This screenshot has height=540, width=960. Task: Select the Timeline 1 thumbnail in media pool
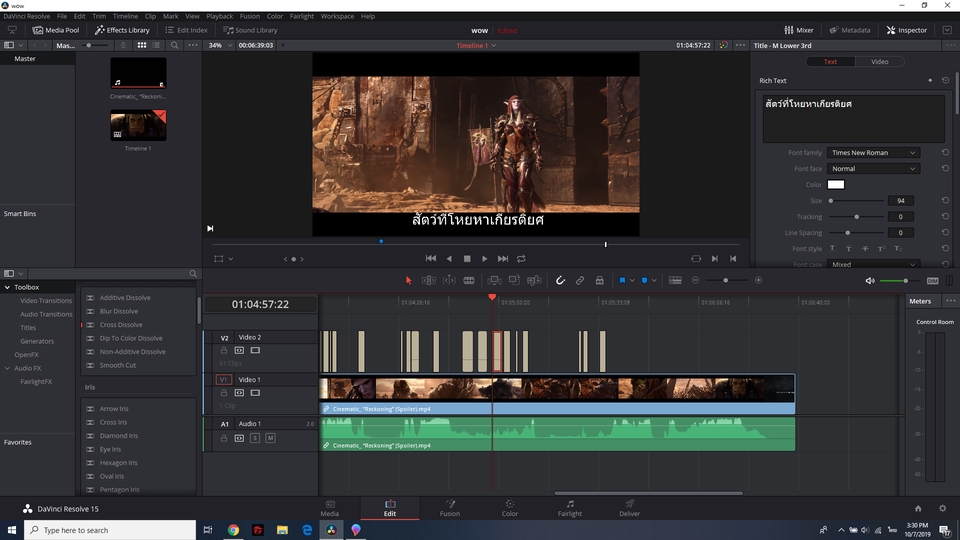point(138,126)
